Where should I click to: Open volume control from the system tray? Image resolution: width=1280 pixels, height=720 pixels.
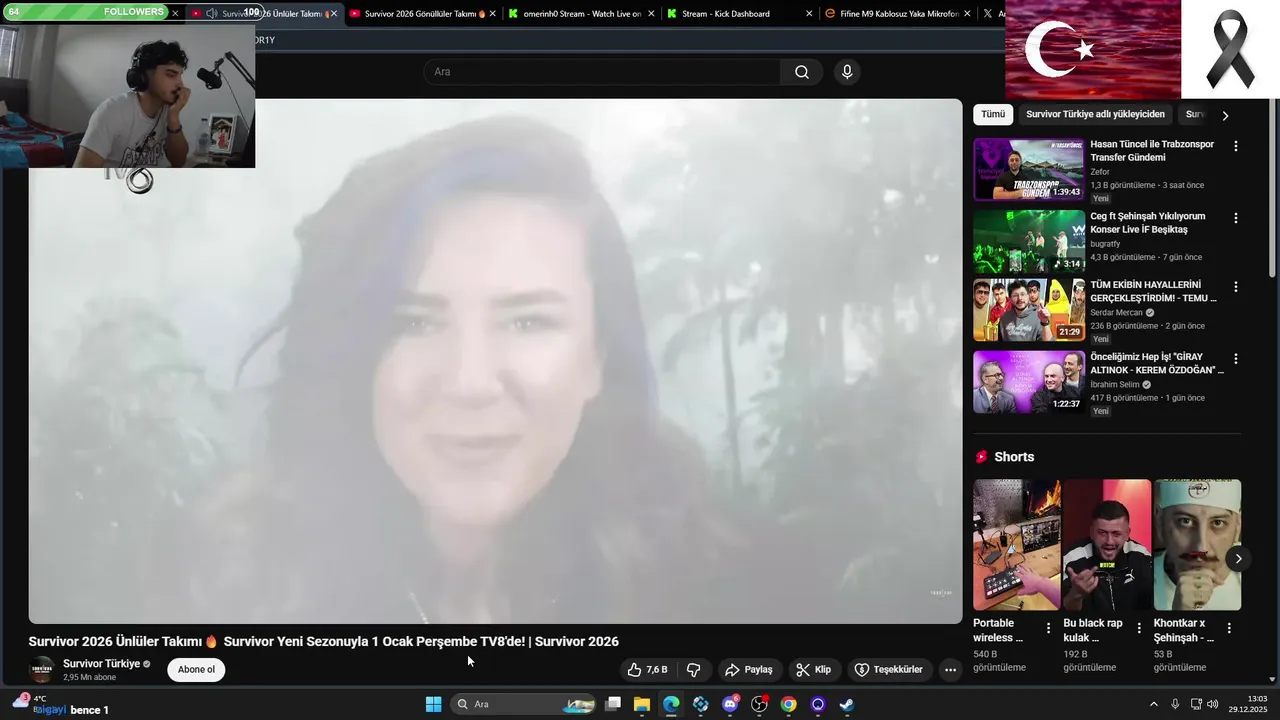pyautogui.click(x=1213, y=704)
